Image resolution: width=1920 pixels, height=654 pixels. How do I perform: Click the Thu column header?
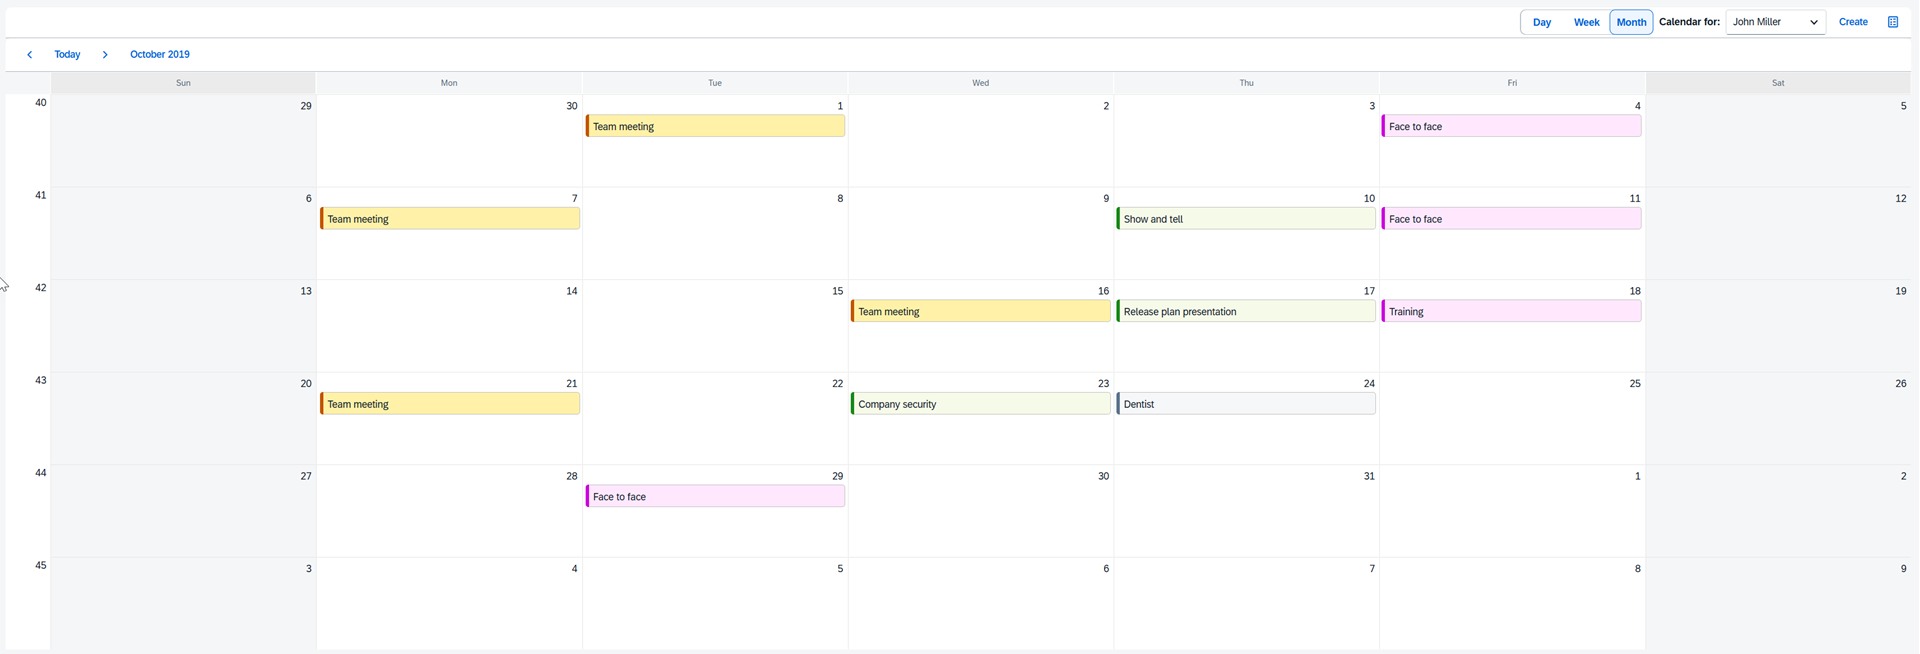[1246, 83]
